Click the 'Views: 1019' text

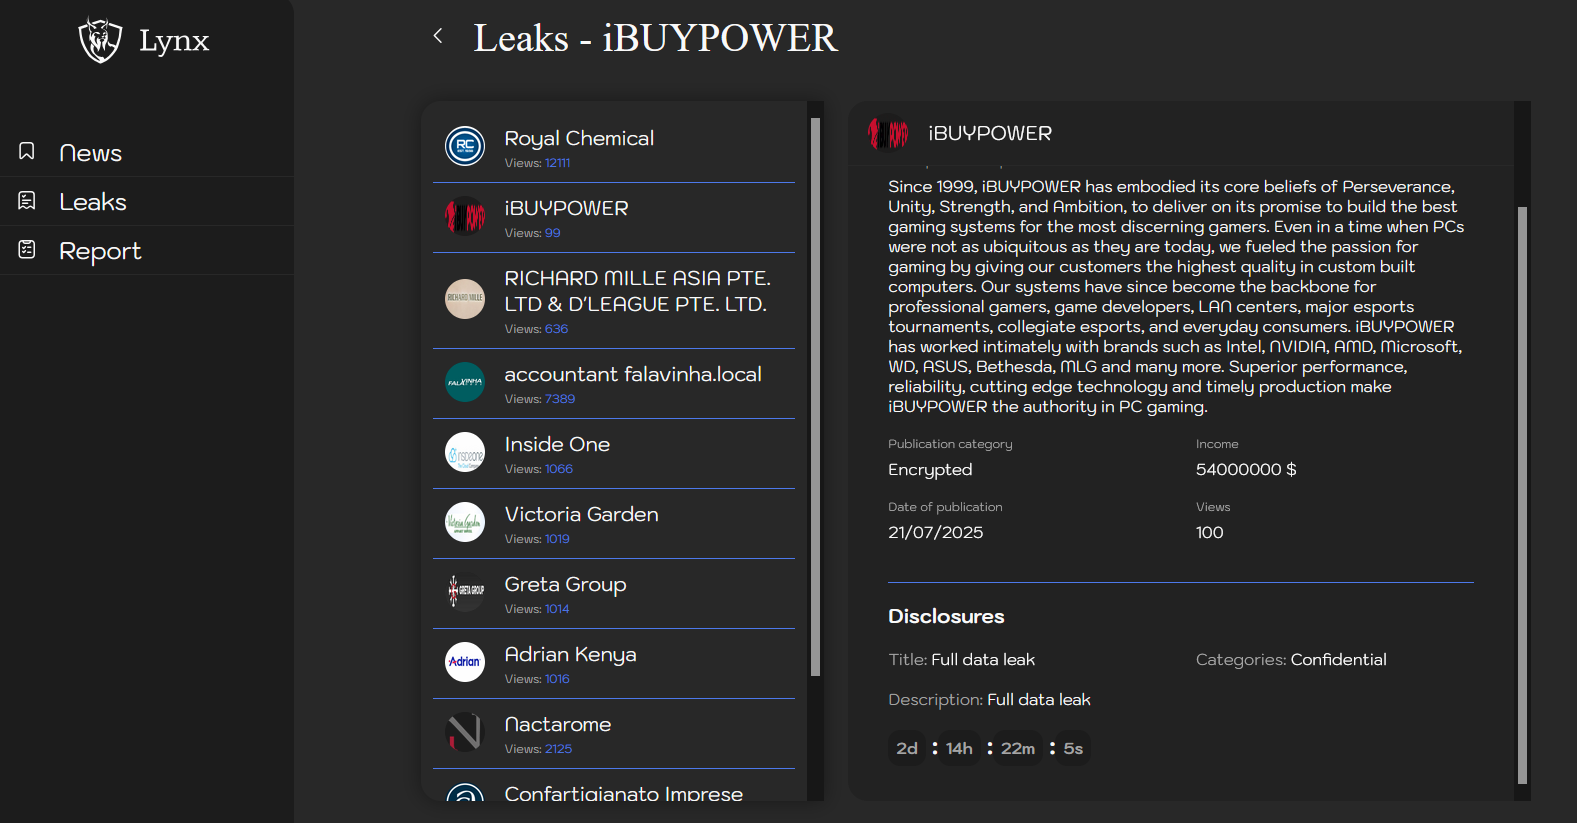(537, 539)
